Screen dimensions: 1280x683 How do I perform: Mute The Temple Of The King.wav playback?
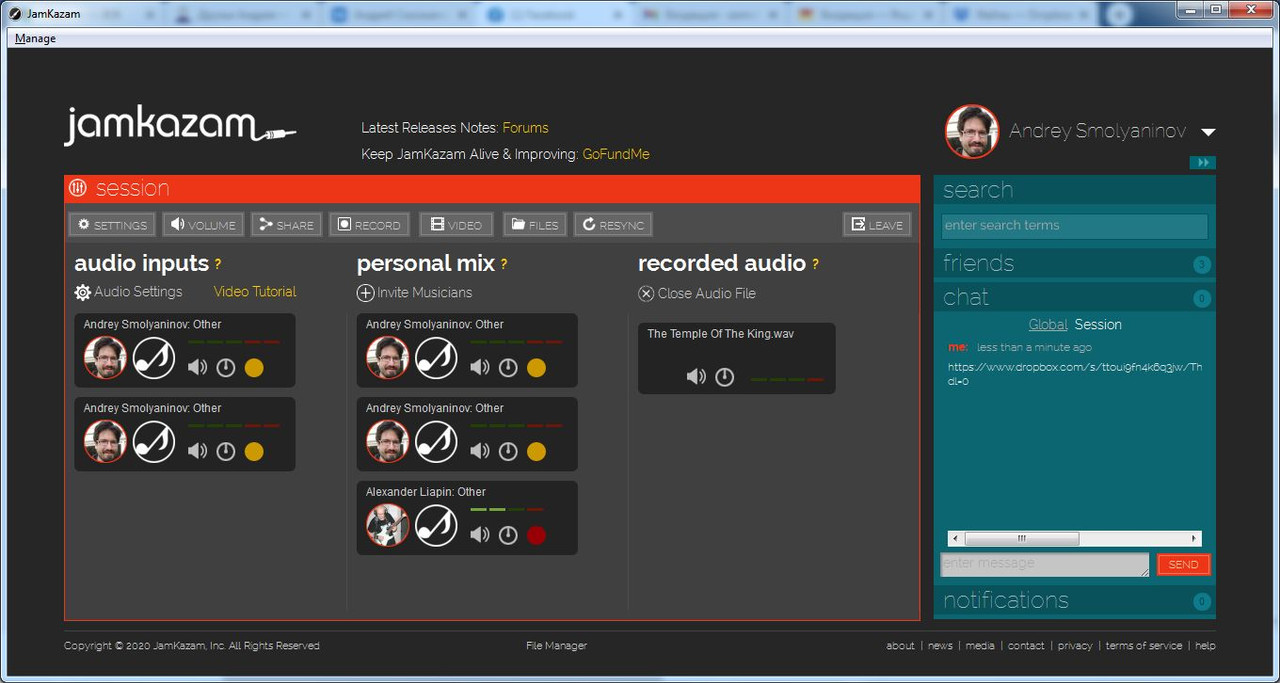696,377
